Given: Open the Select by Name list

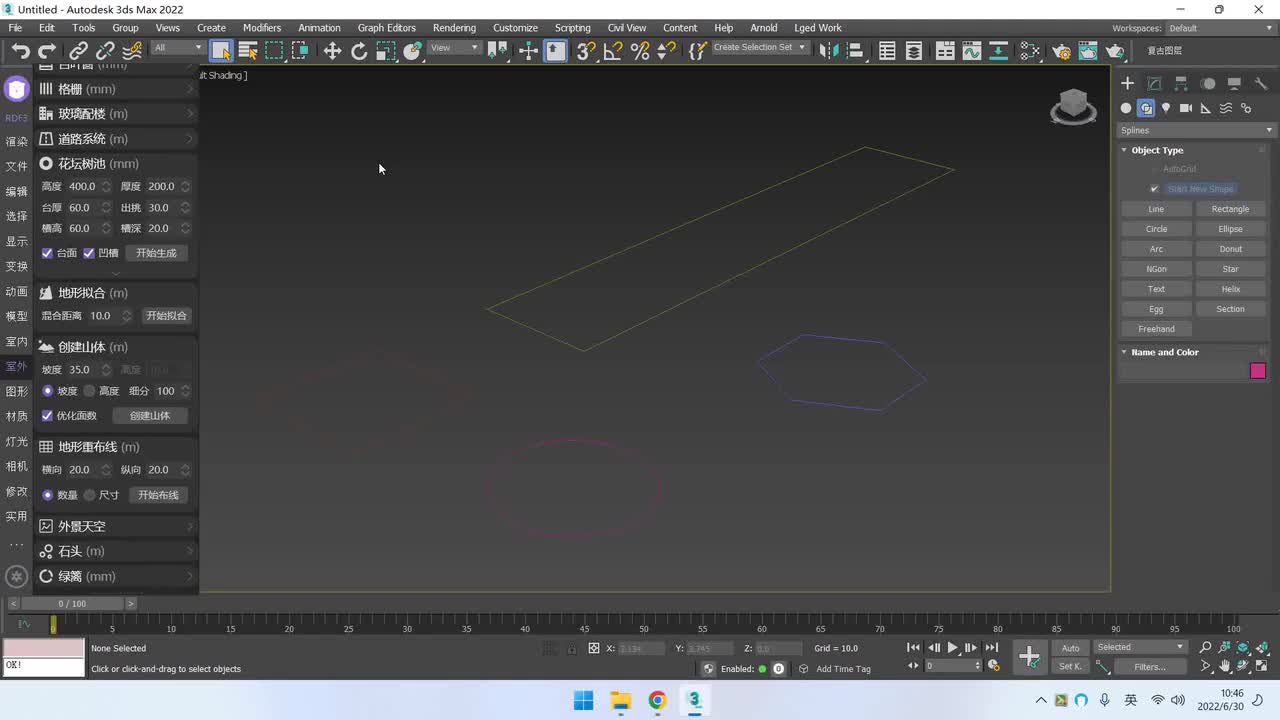Looking at the screenshot, I should click(248, 51).
